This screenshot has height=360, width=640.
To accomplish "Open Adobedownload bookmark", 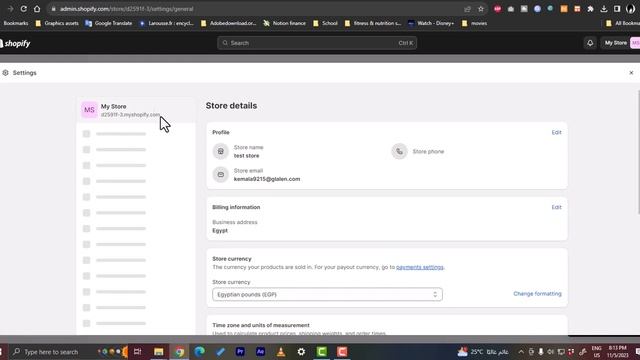I will pos(228,23).
